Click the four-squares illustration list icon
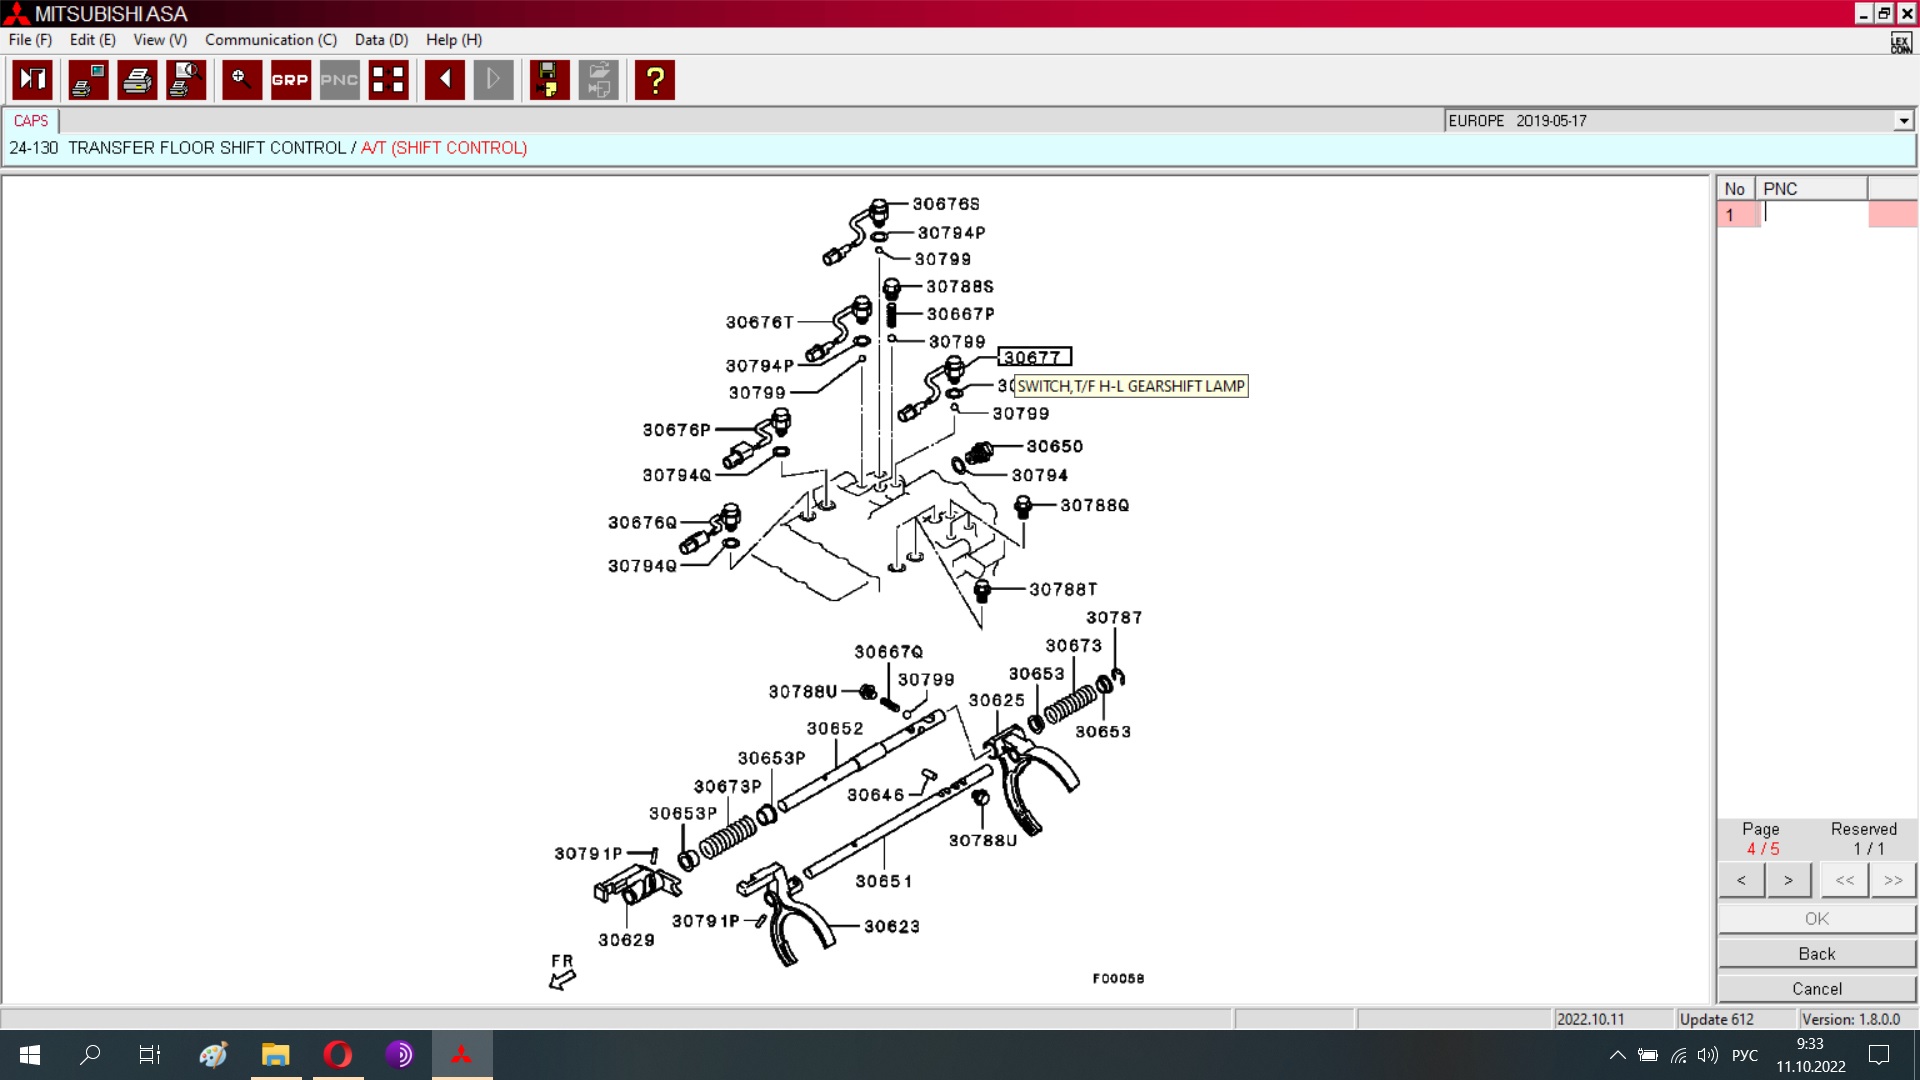Viewport: 1920px width, 1080px height. (388, 80)
